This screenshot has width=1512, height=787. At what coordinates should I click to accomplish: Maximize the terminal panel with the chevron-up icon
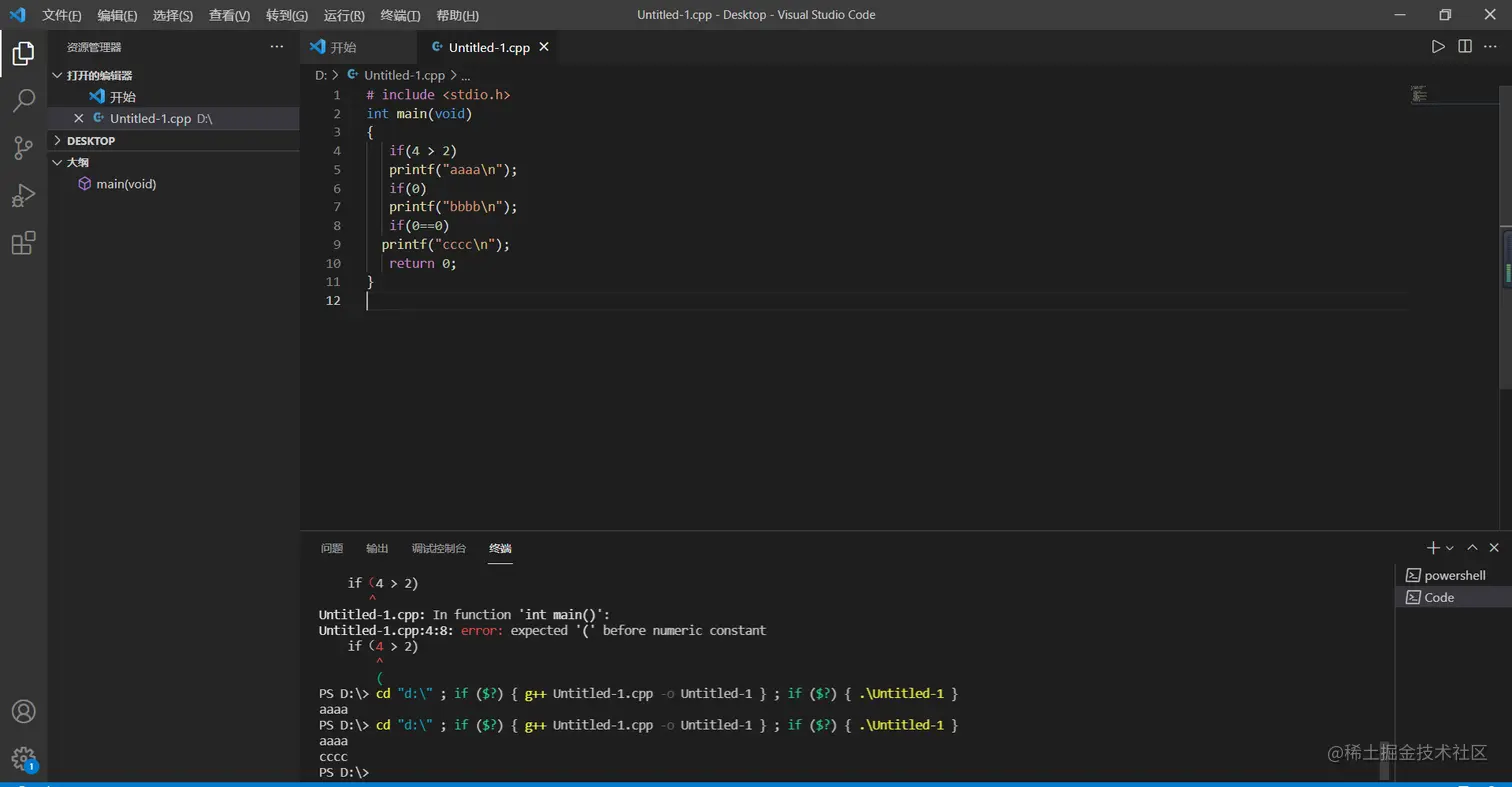click(1472, 548)
